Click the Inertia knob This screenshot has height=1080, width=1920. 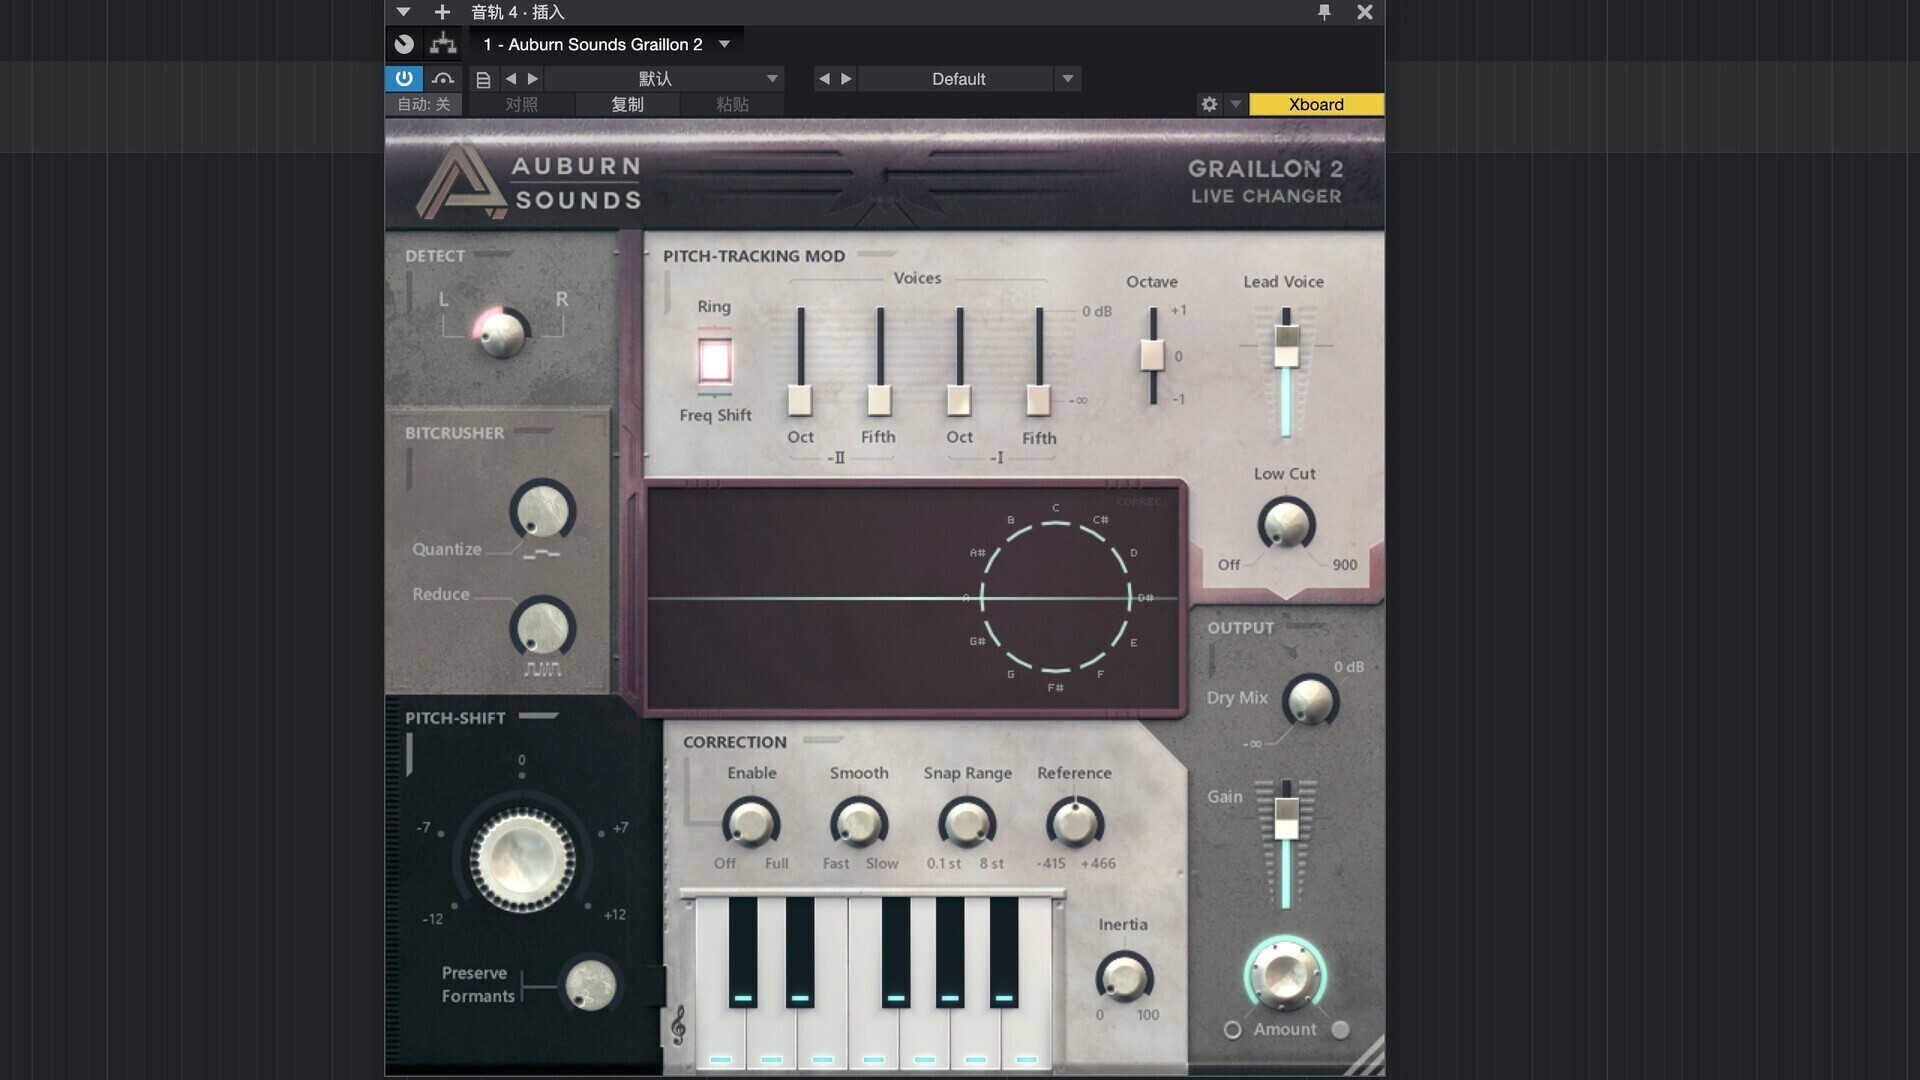coord(1123,977)
